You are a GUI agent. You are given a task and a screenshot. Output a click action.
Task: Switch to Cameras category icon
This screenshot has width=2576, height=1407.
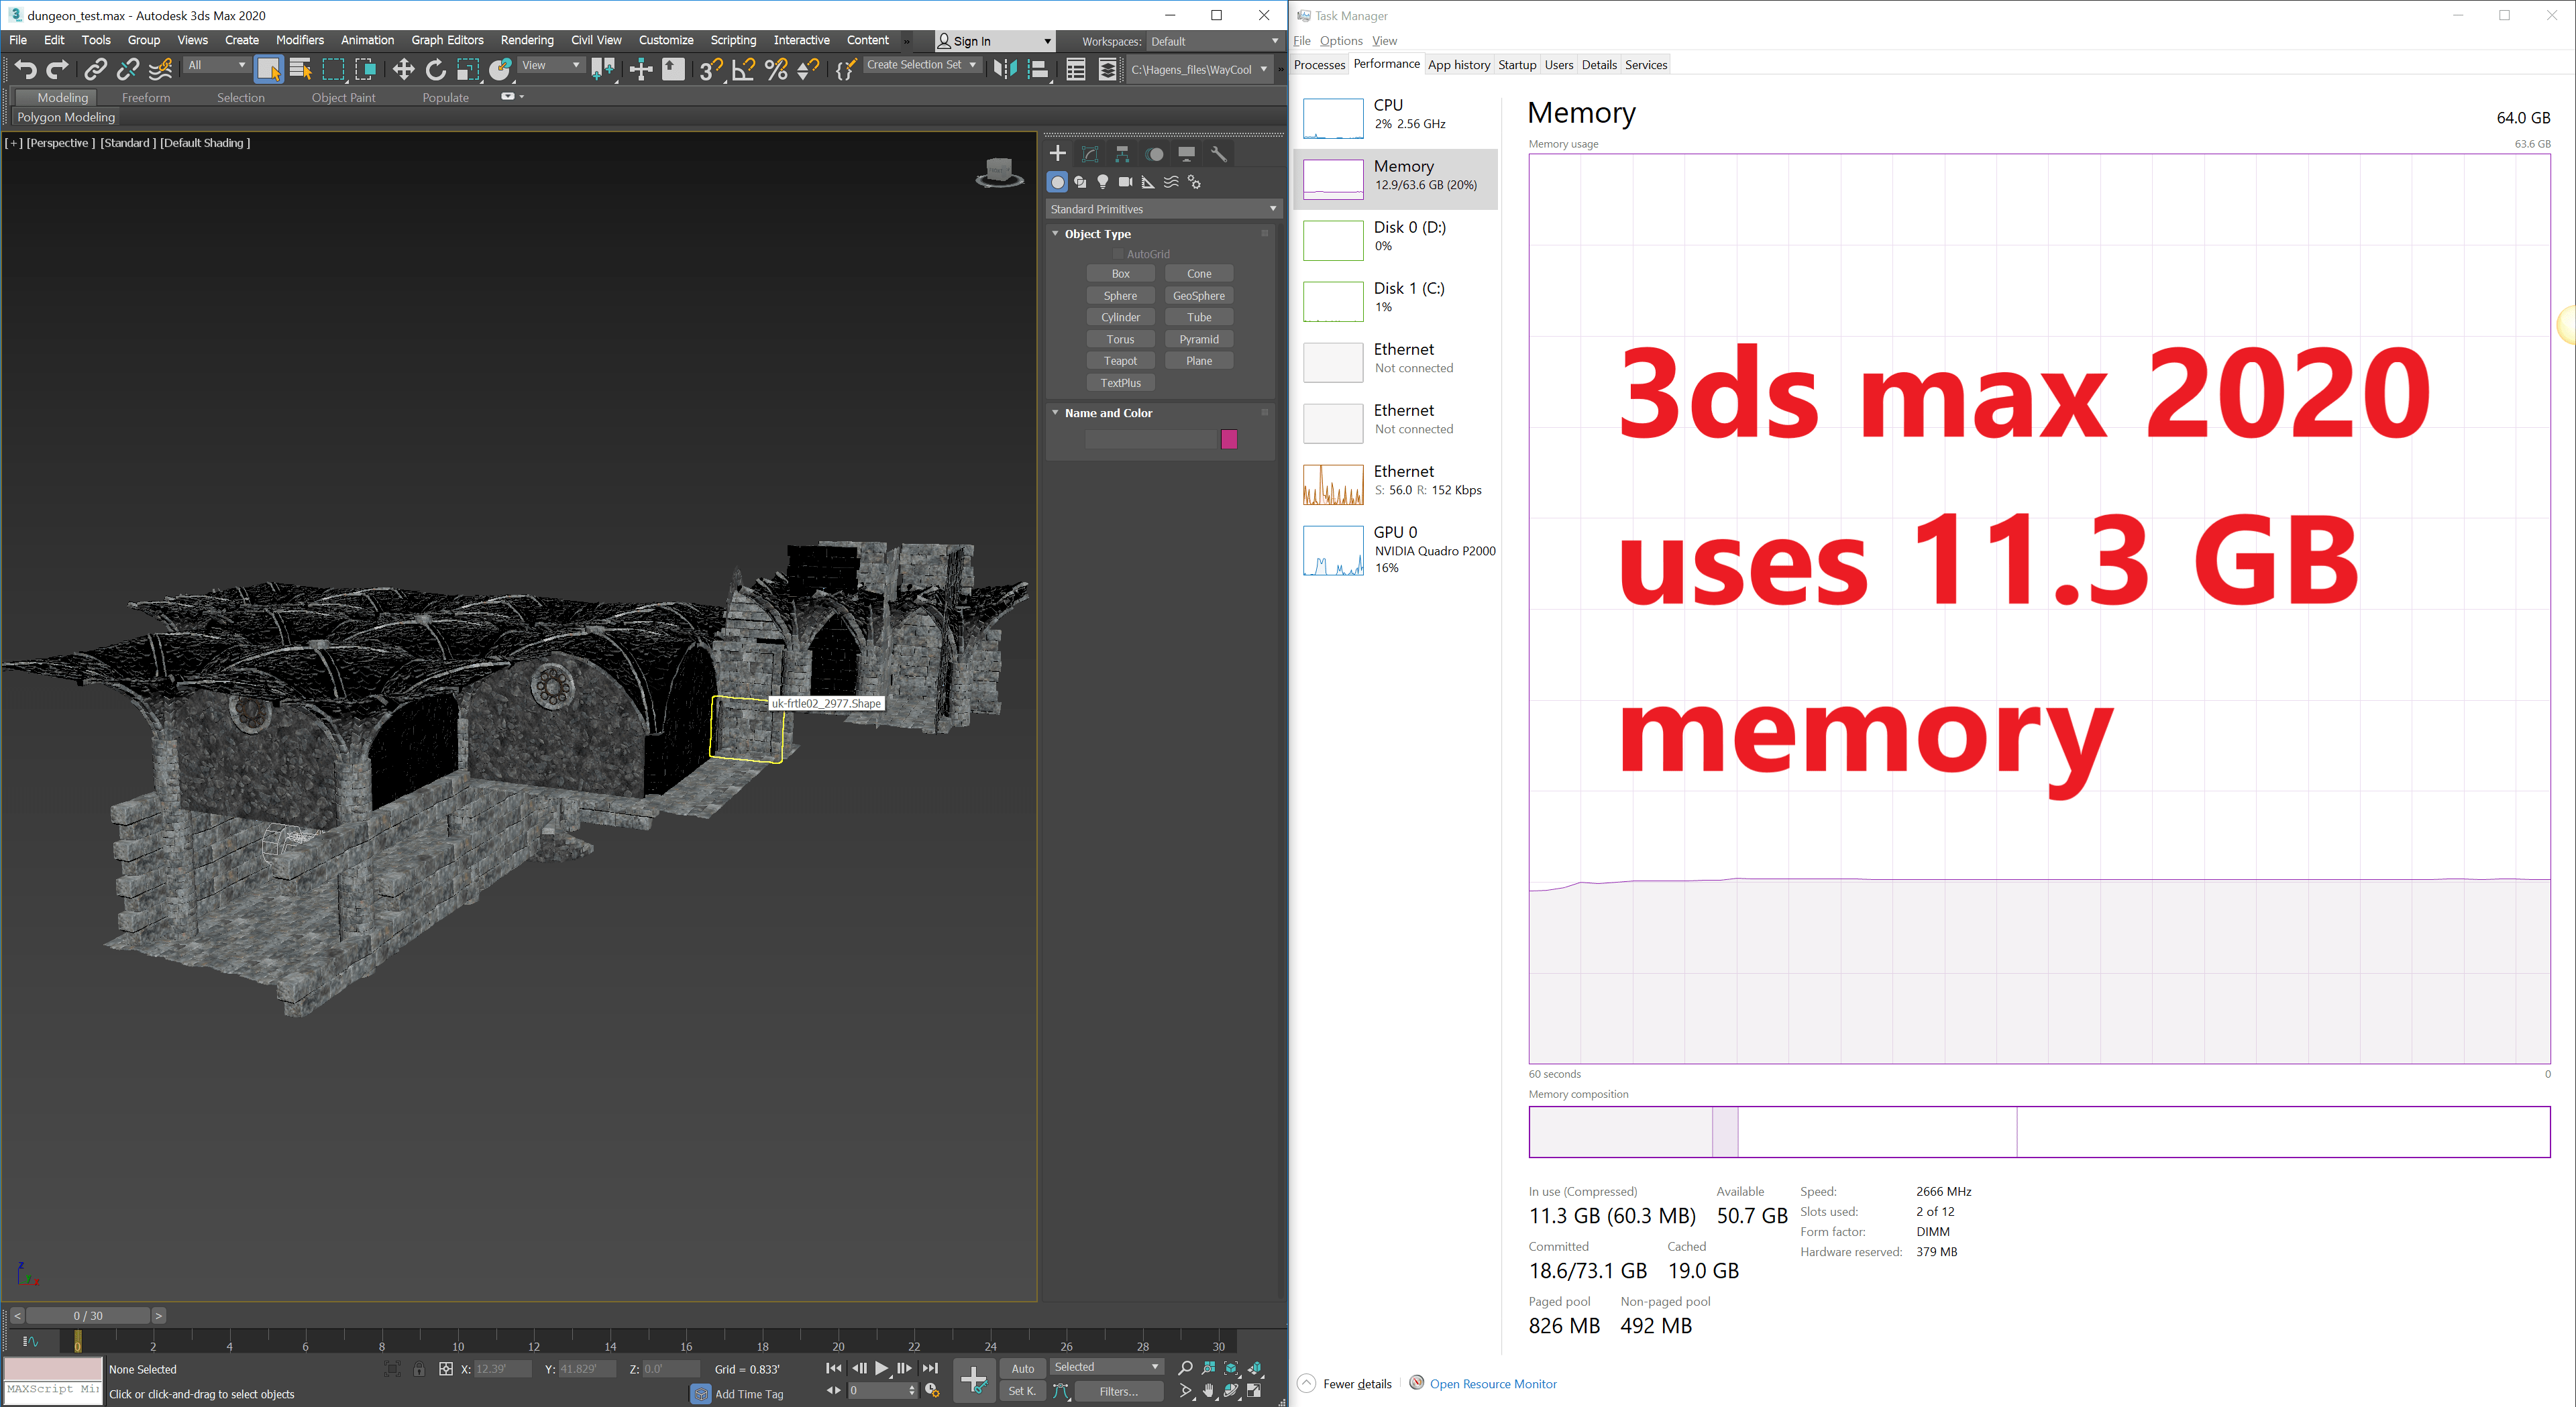click(x=1125, y=182)
